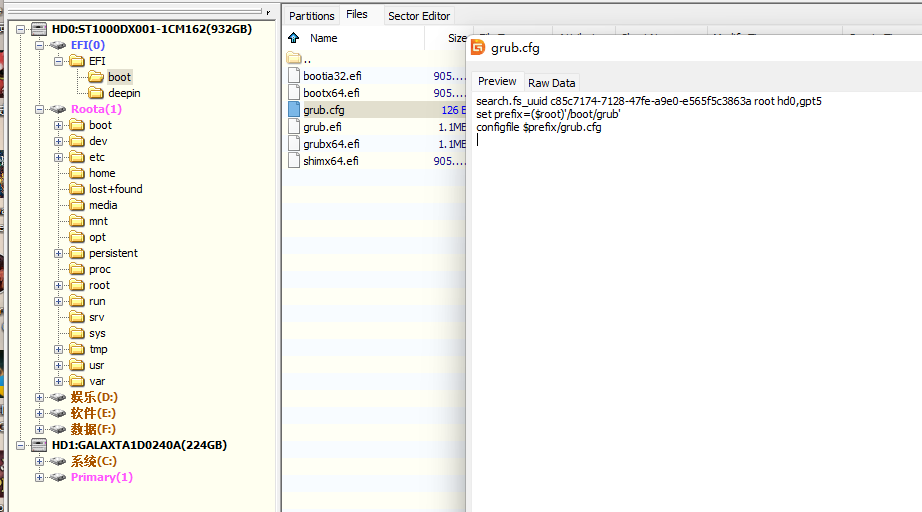The width and height of the screenshot is (922, 512).
Task: Click the HD1 GALAXTA1D0240A disk icon
Action: [x=39, y=445]
